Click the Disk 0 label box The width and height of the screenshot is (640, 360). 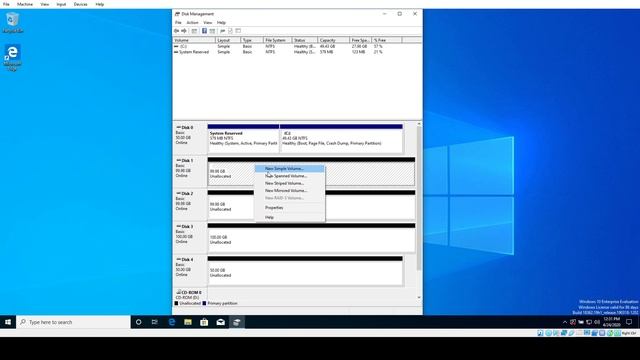(x=190, y=139)
